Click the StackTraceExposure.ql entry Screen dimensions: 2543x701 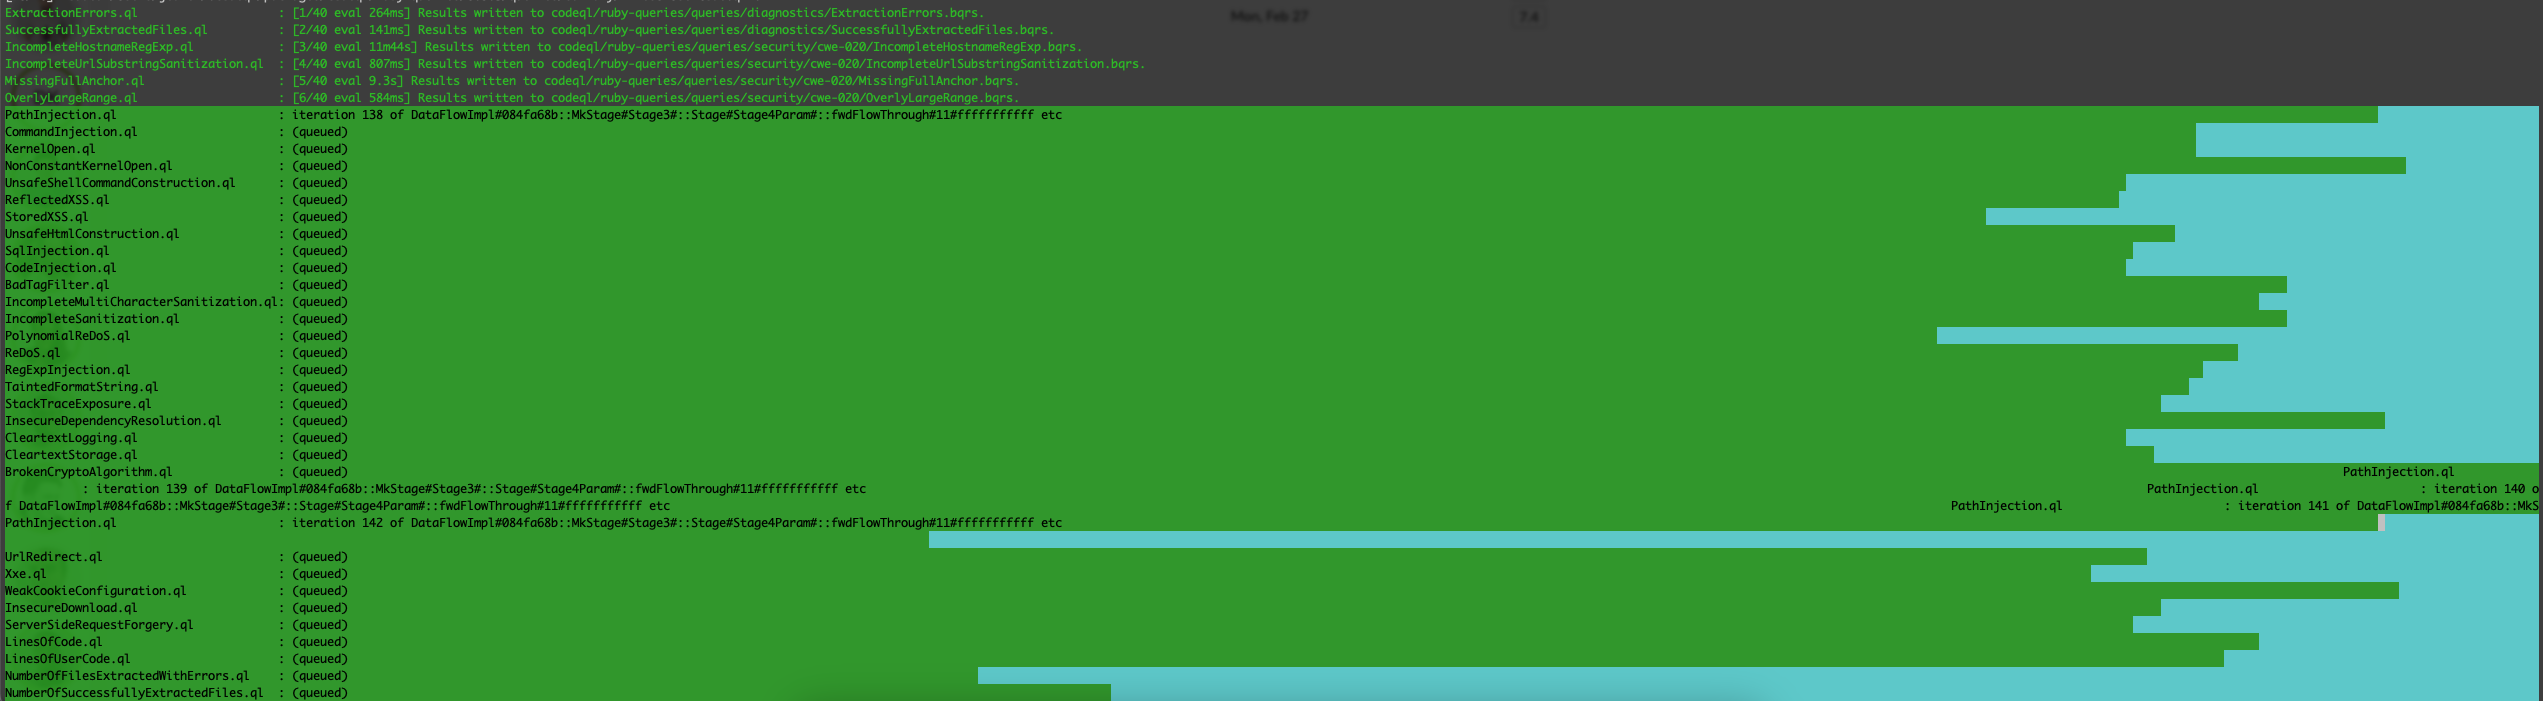coord(78,404)
